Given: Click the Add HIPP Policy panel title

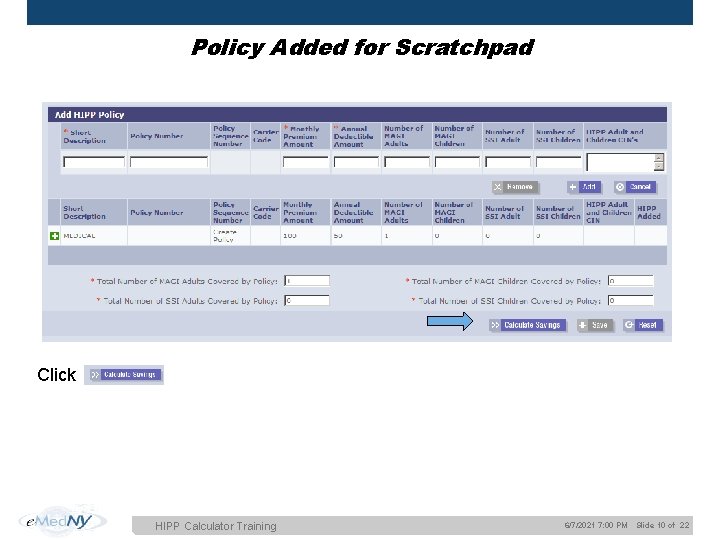Looking at the screenshot, I should [x=90, y=115].
